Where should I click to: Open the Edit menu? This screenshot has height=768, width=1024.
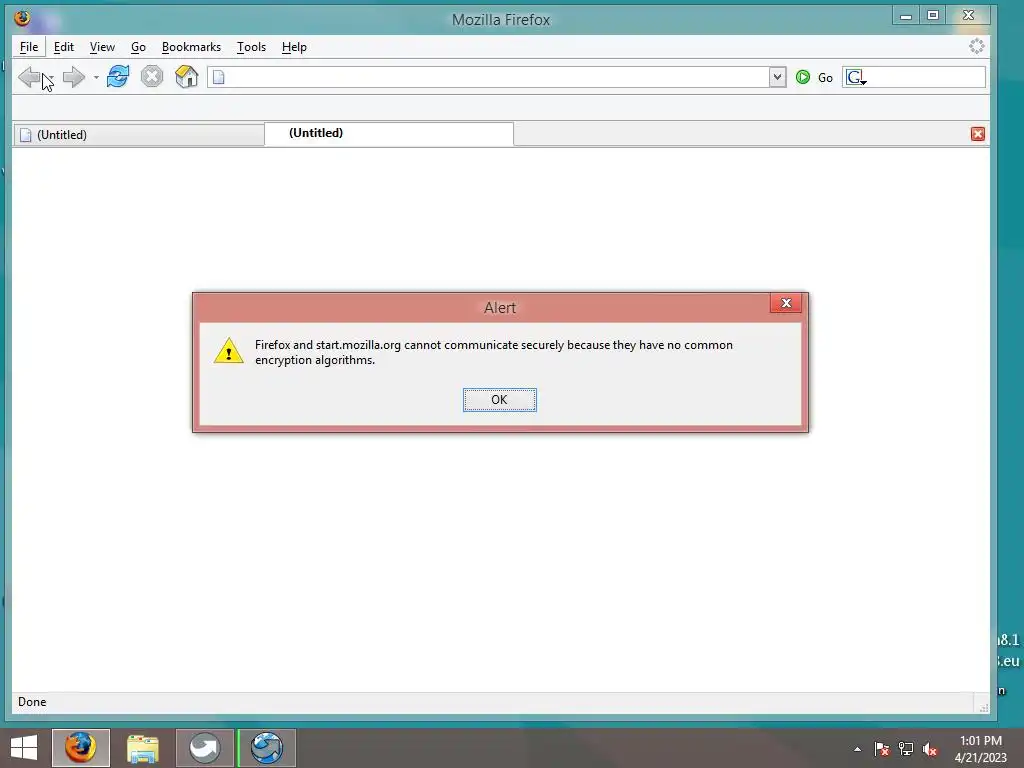[x=63, y=47]
